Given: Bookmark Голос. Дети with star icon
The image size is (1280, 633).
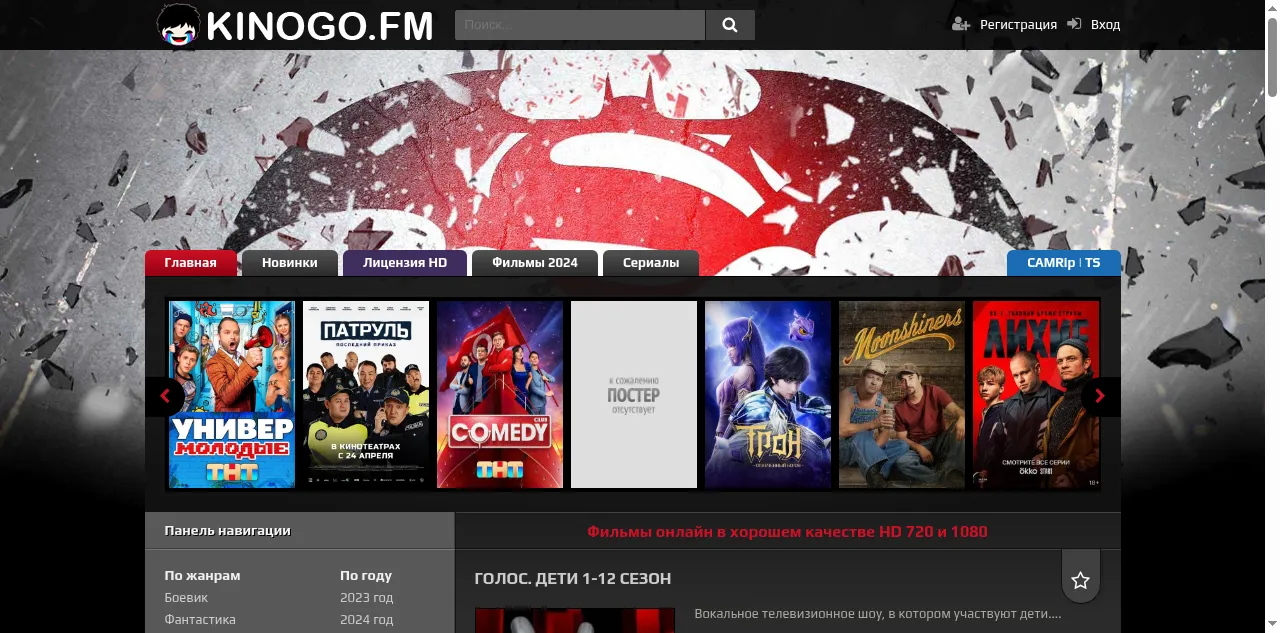Looking at the screenshot, I should pos(1080,580).
